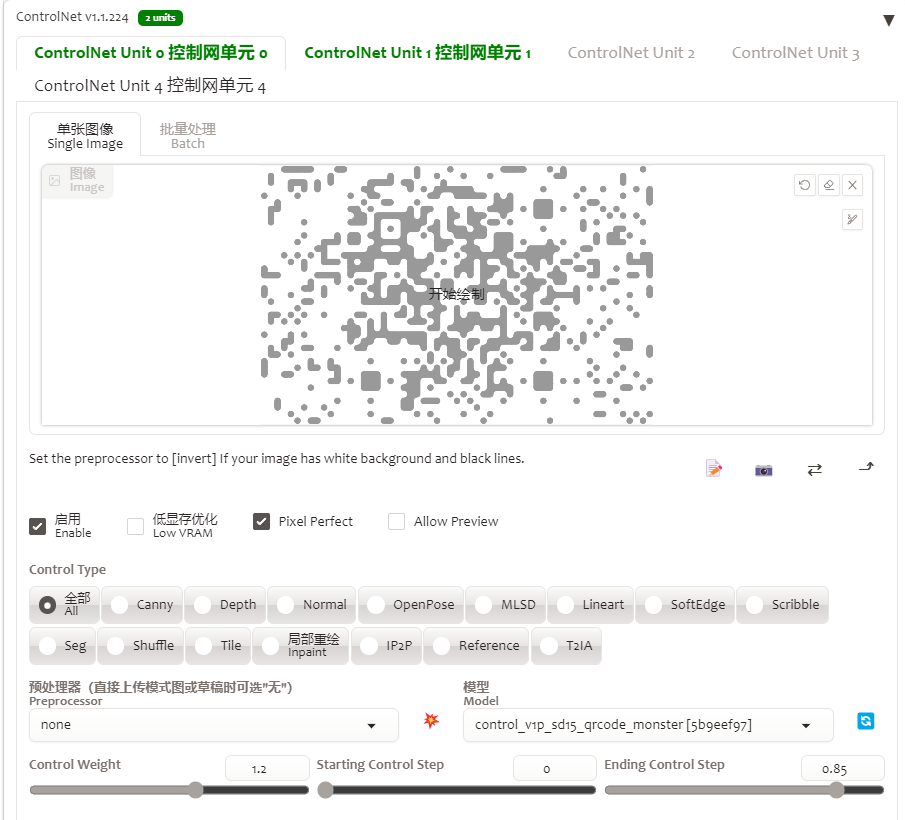Screen dimensions: 905x820
Task: Enable webcam with the camera icon
Action: pos(764,470)
